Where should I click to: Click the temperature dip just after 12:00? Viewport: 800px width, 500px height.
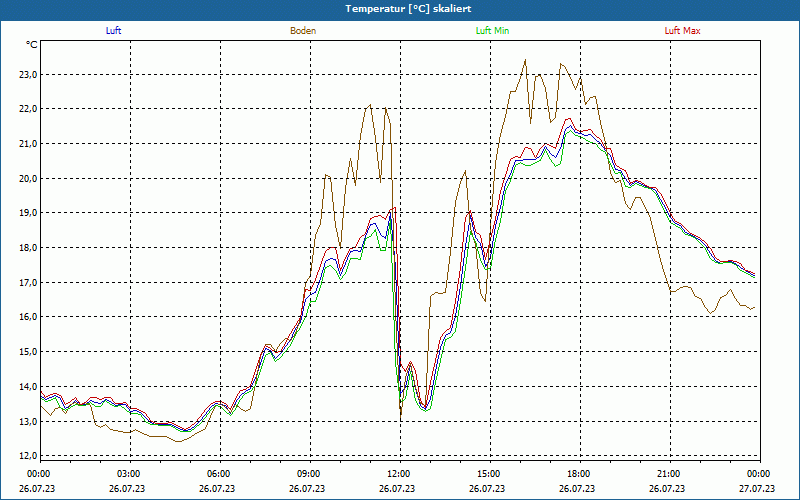pyautogui.click(x=401, y=416)
